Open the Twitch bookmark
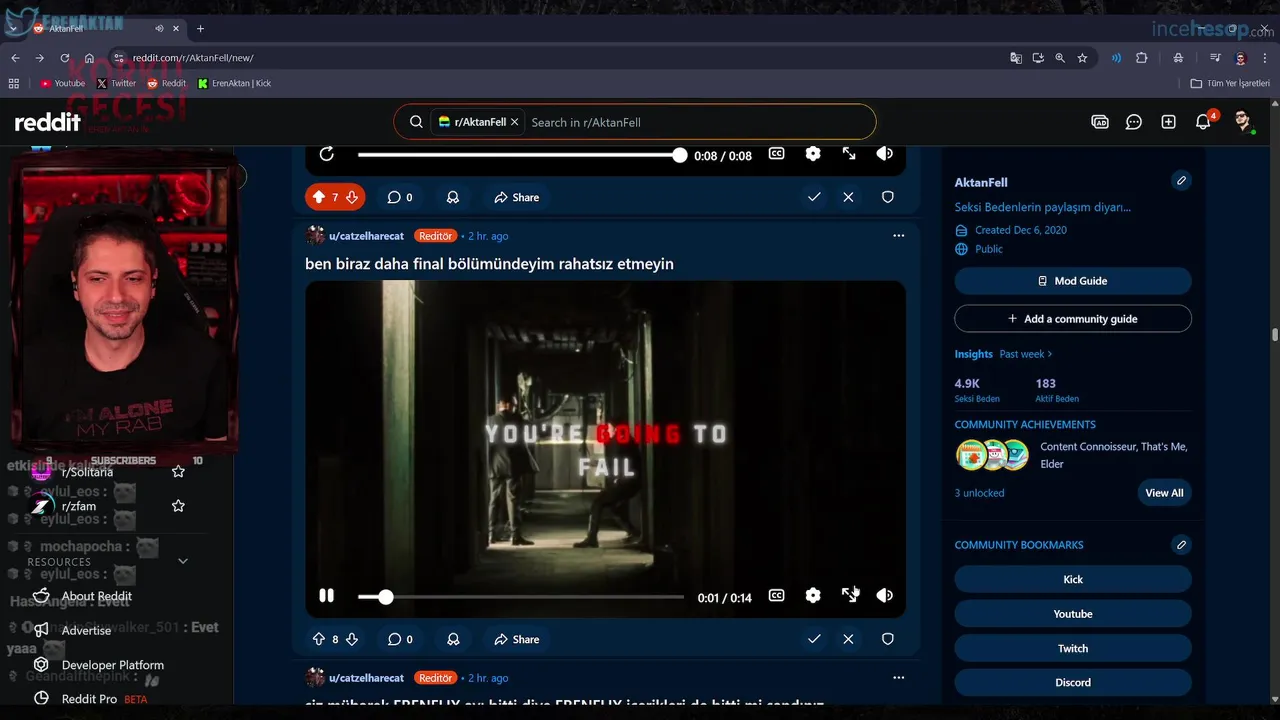The image size is (1280, 720). tap(1073, 648)
